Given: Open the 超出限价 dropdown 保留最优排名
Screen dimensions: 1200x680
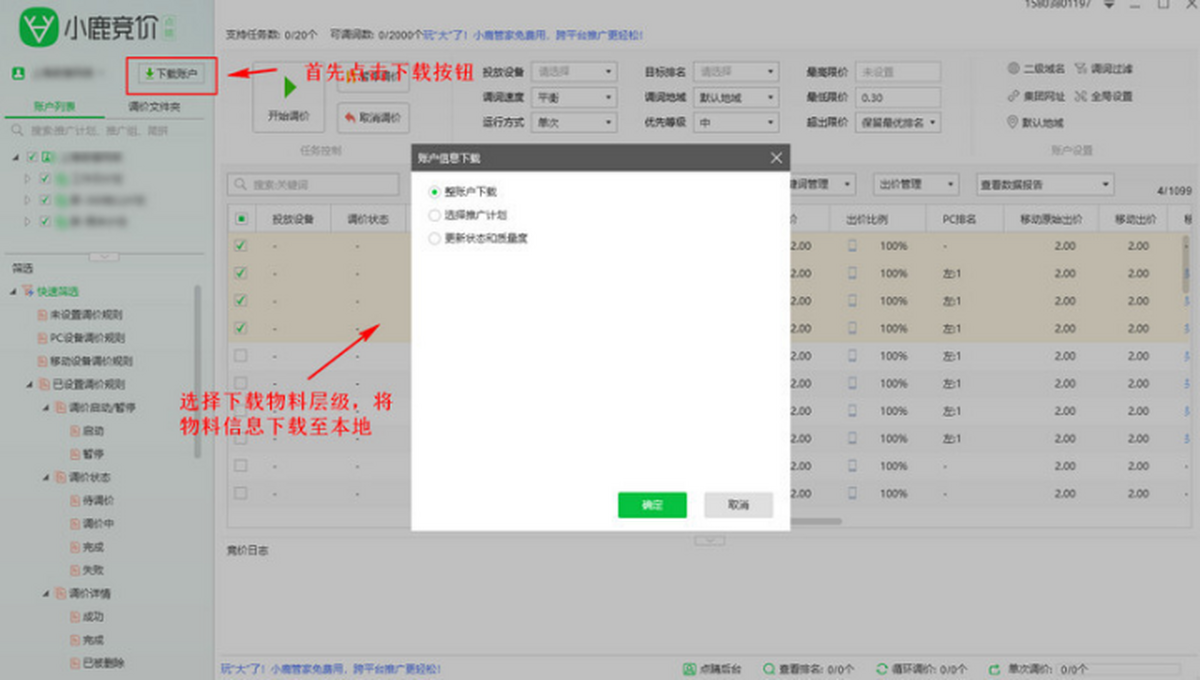Looking at the screenshot, I should [898, 122].
